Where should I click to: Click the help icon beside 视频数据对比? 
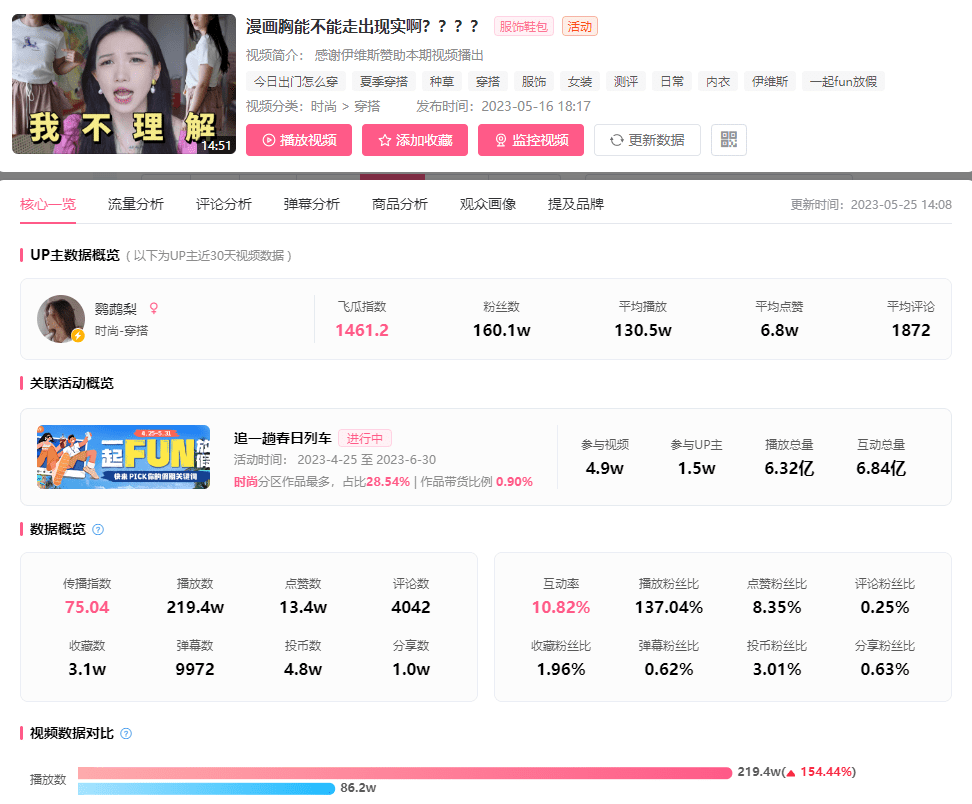(126, 733)
